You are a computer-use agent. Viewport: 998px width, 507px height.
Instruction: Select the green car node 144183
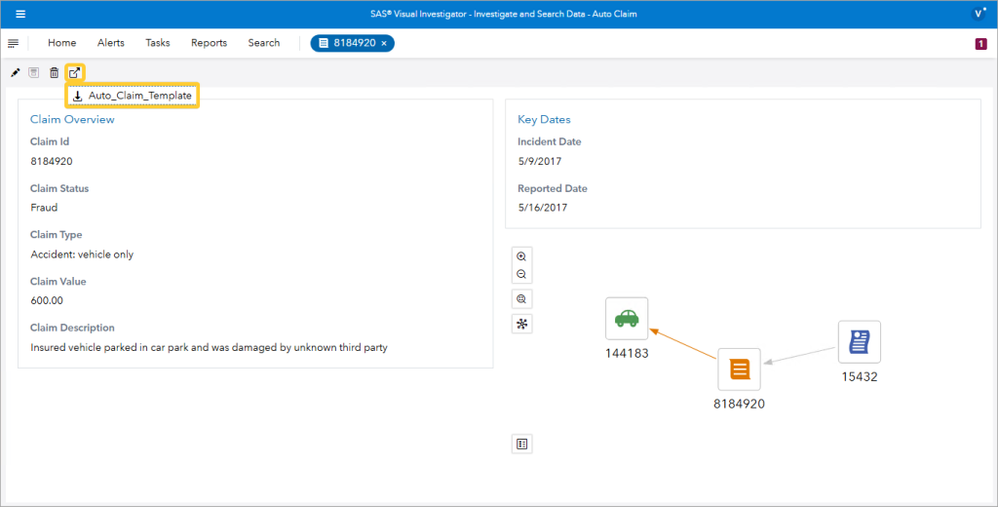point(627,319)
